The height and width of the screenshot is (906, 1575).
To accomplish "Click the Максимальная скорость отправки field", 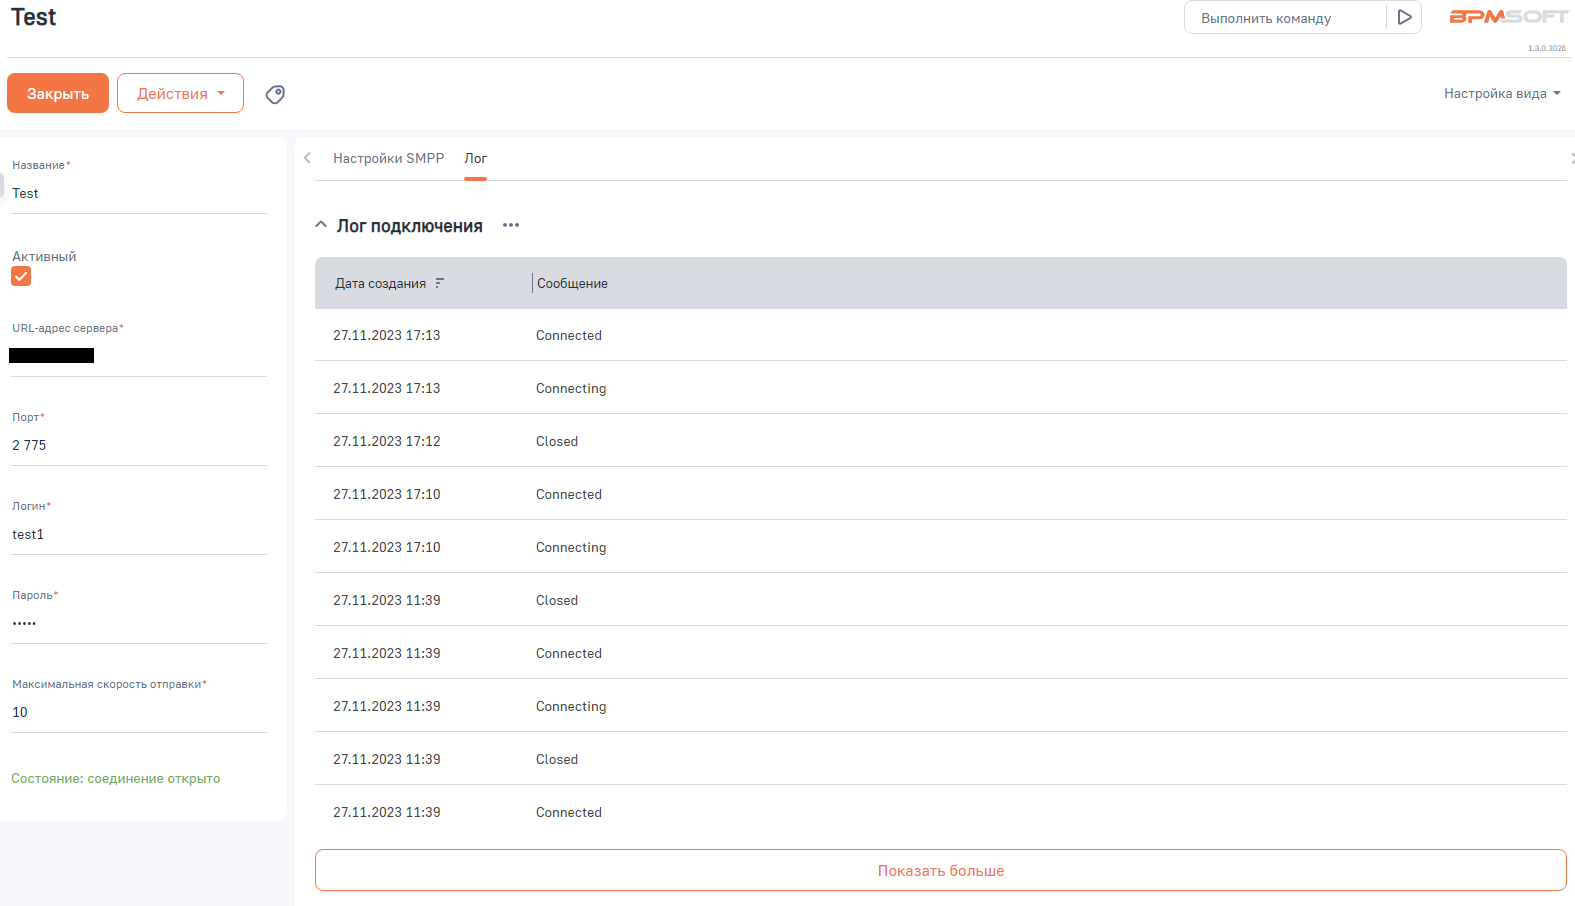I will point(139,712).
